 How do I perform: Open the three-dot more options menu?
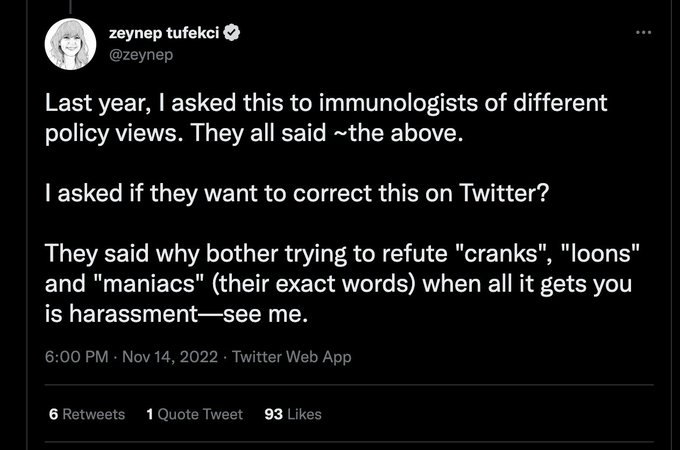[643, 33]
